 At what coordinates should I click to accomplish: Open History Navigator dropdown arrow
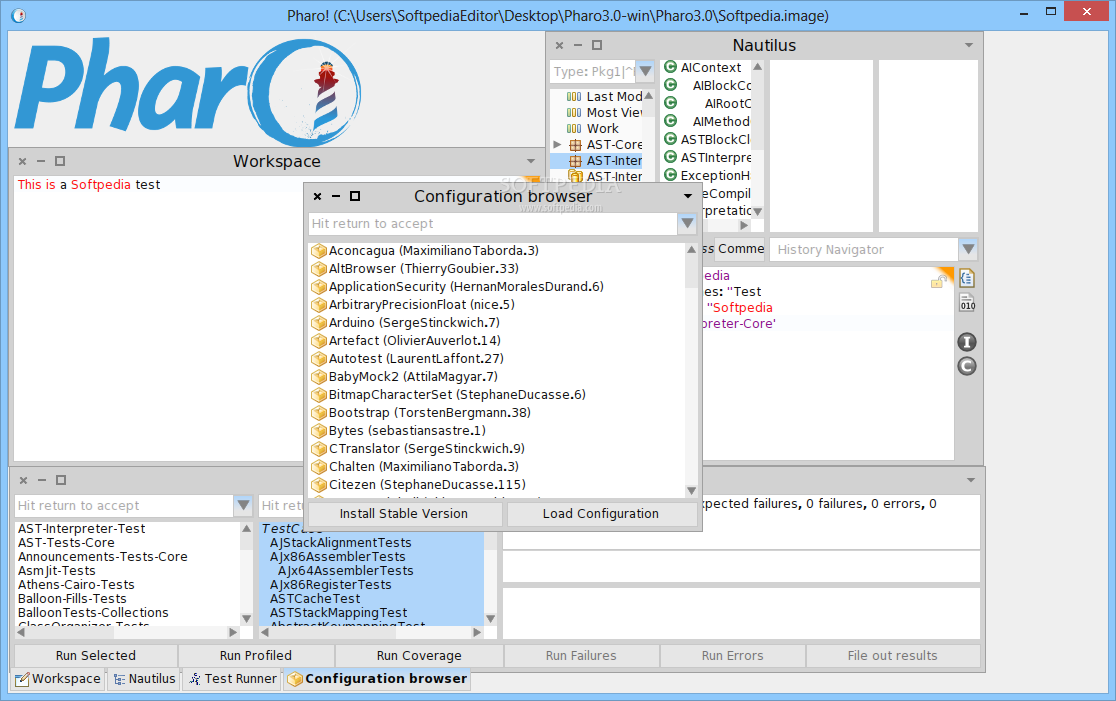pos(968,250)
